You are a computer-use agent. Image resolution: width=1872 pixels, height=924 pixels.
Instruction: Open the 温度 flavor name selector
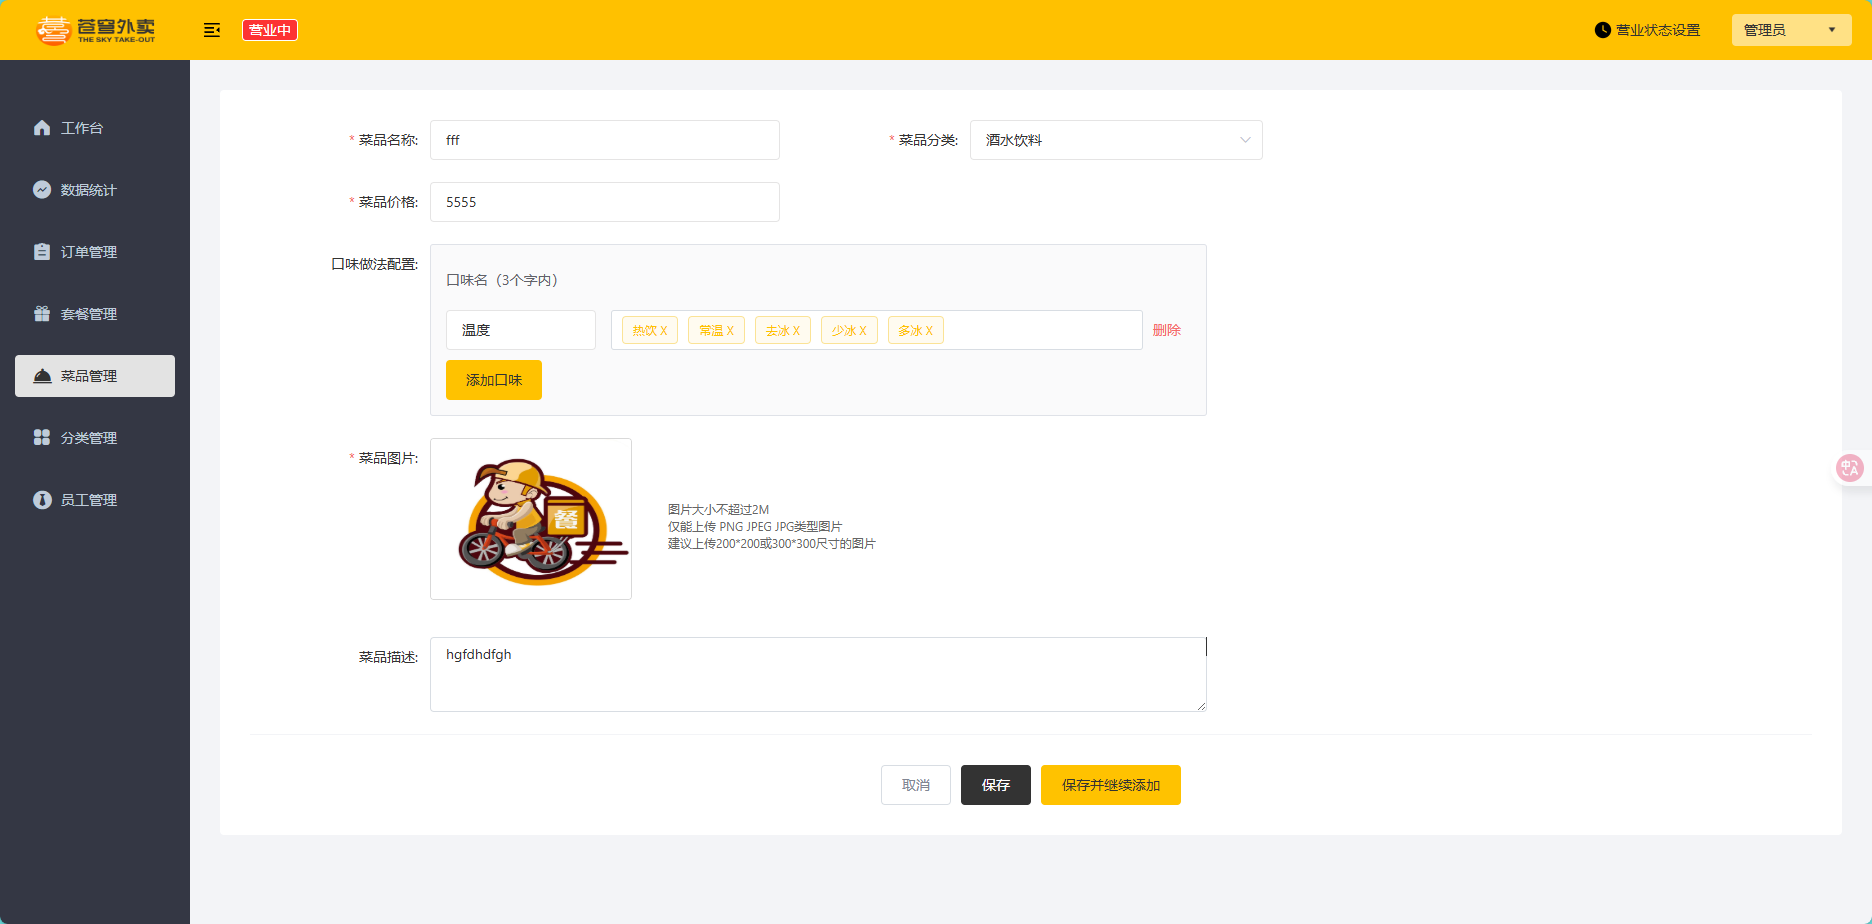click(520, 330)
